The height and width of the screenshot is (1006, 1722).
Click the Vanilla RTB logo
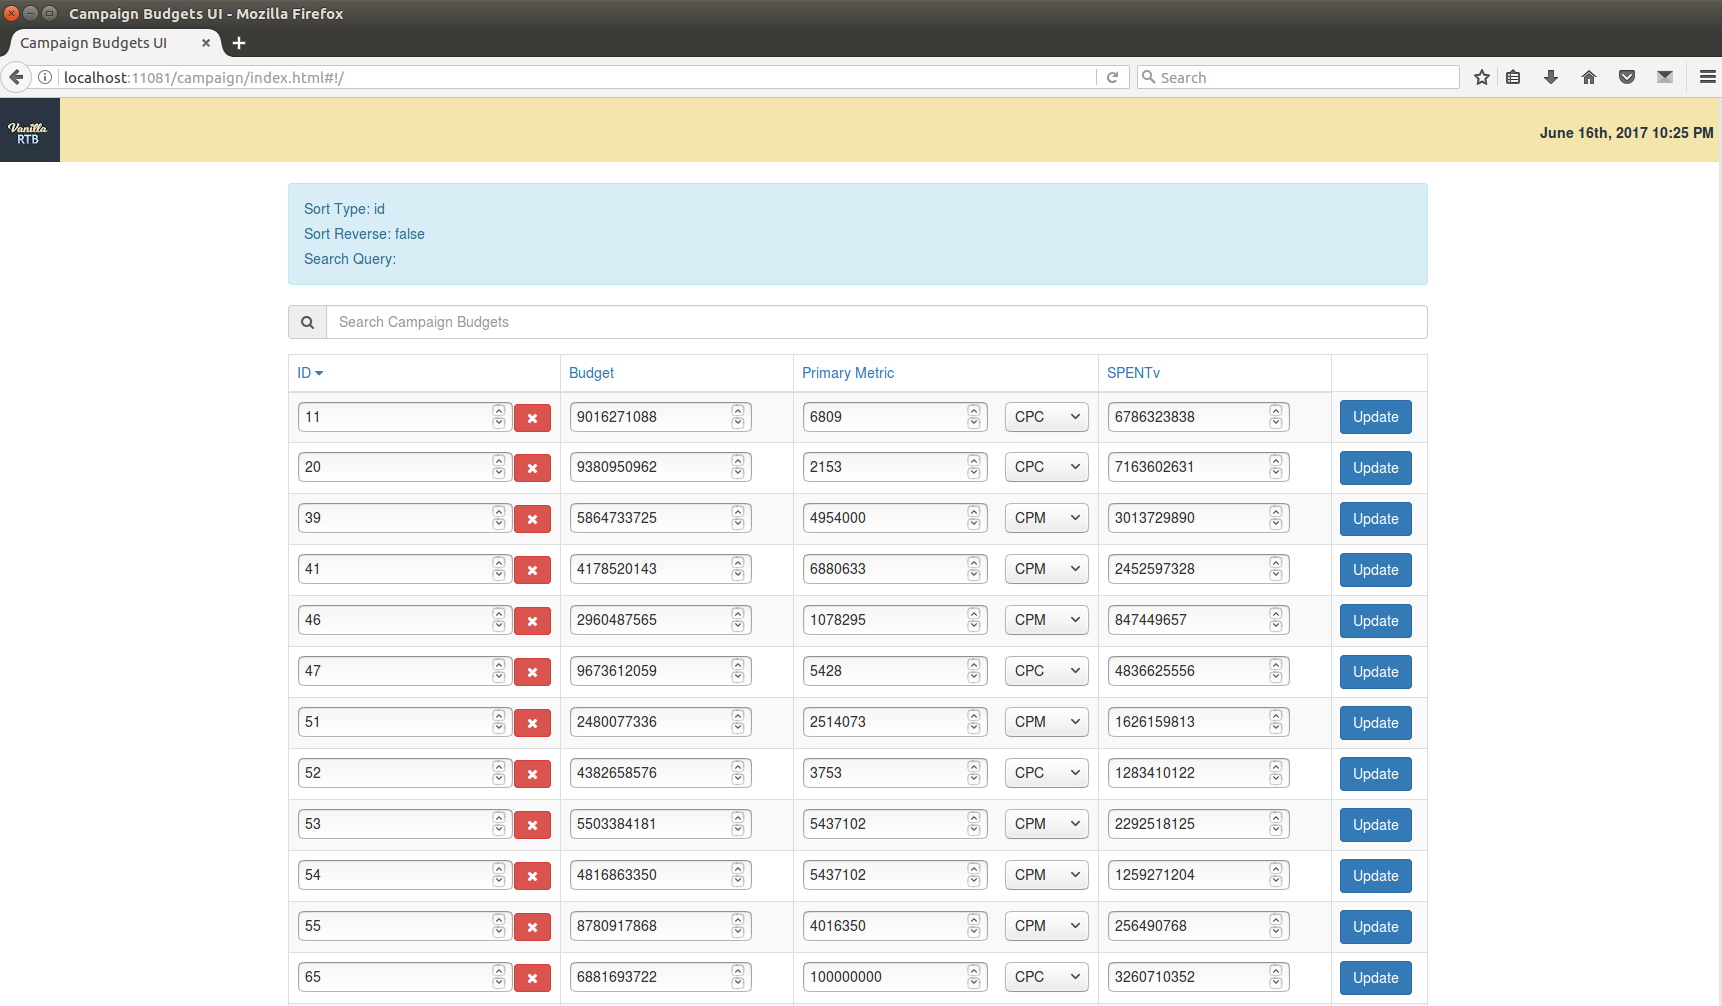point(29,130)
